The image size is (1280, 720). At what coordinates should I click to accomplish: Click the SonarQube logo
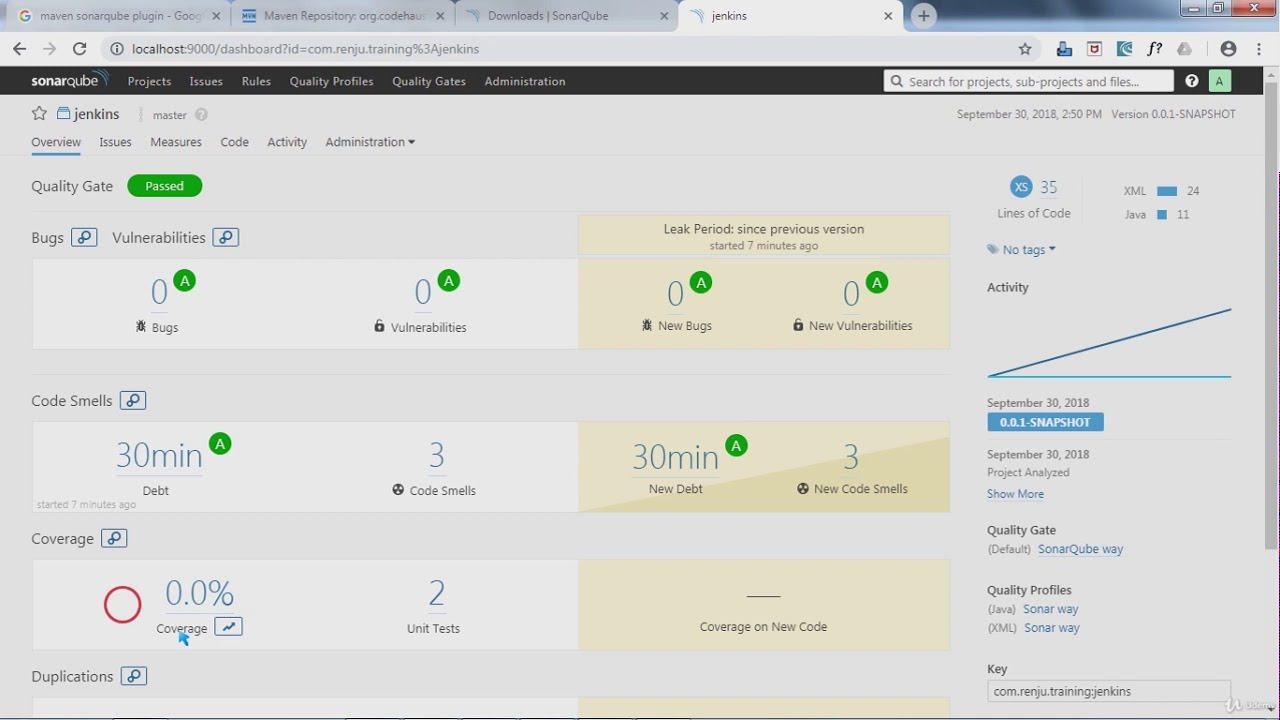pos(69,81)
